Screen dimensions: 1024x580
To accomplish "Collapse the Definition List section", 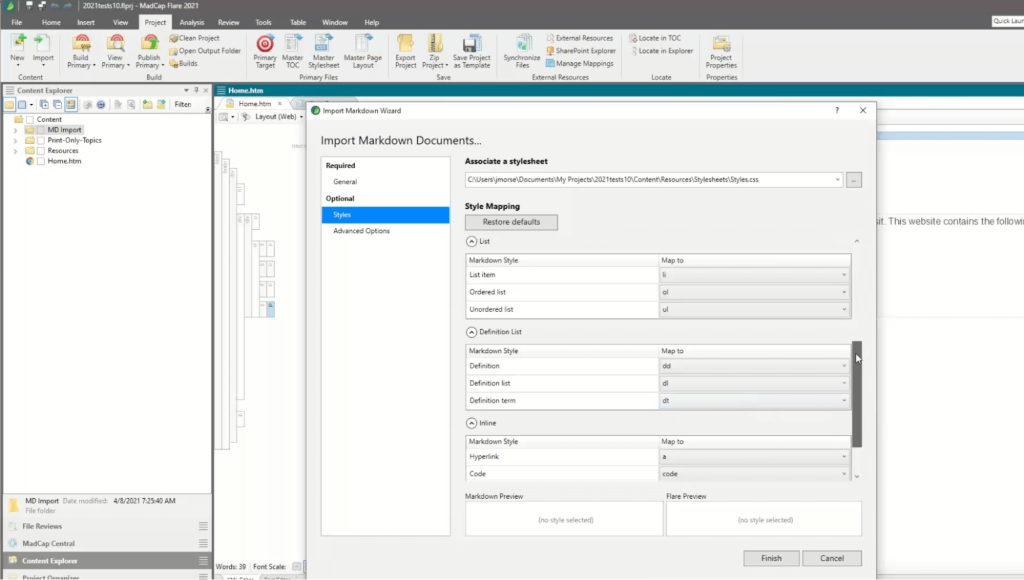I will point(472,332).
